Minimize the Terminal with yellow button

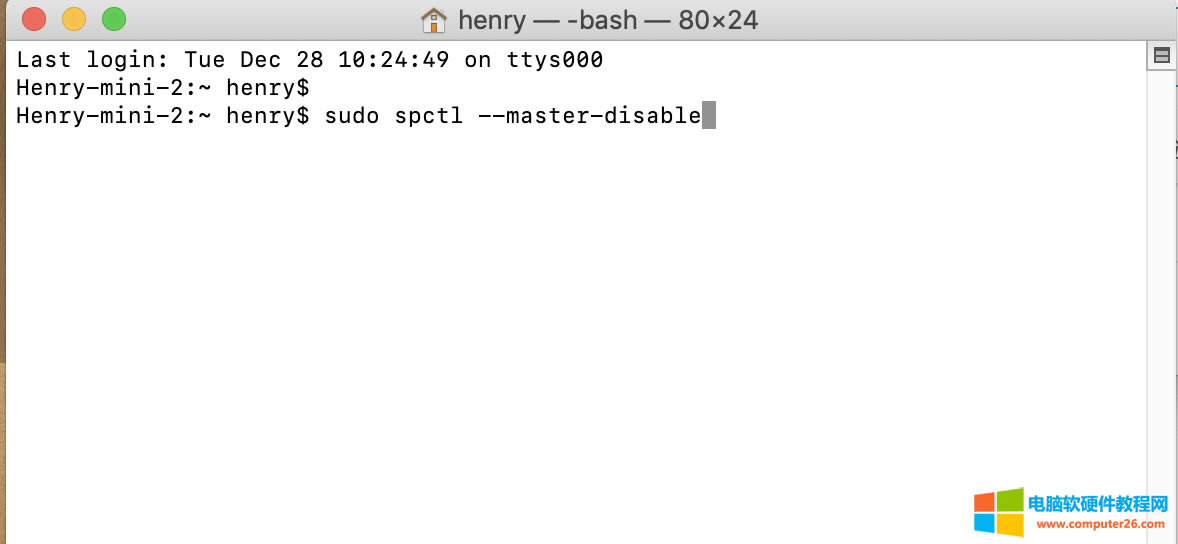click(74, 19)
